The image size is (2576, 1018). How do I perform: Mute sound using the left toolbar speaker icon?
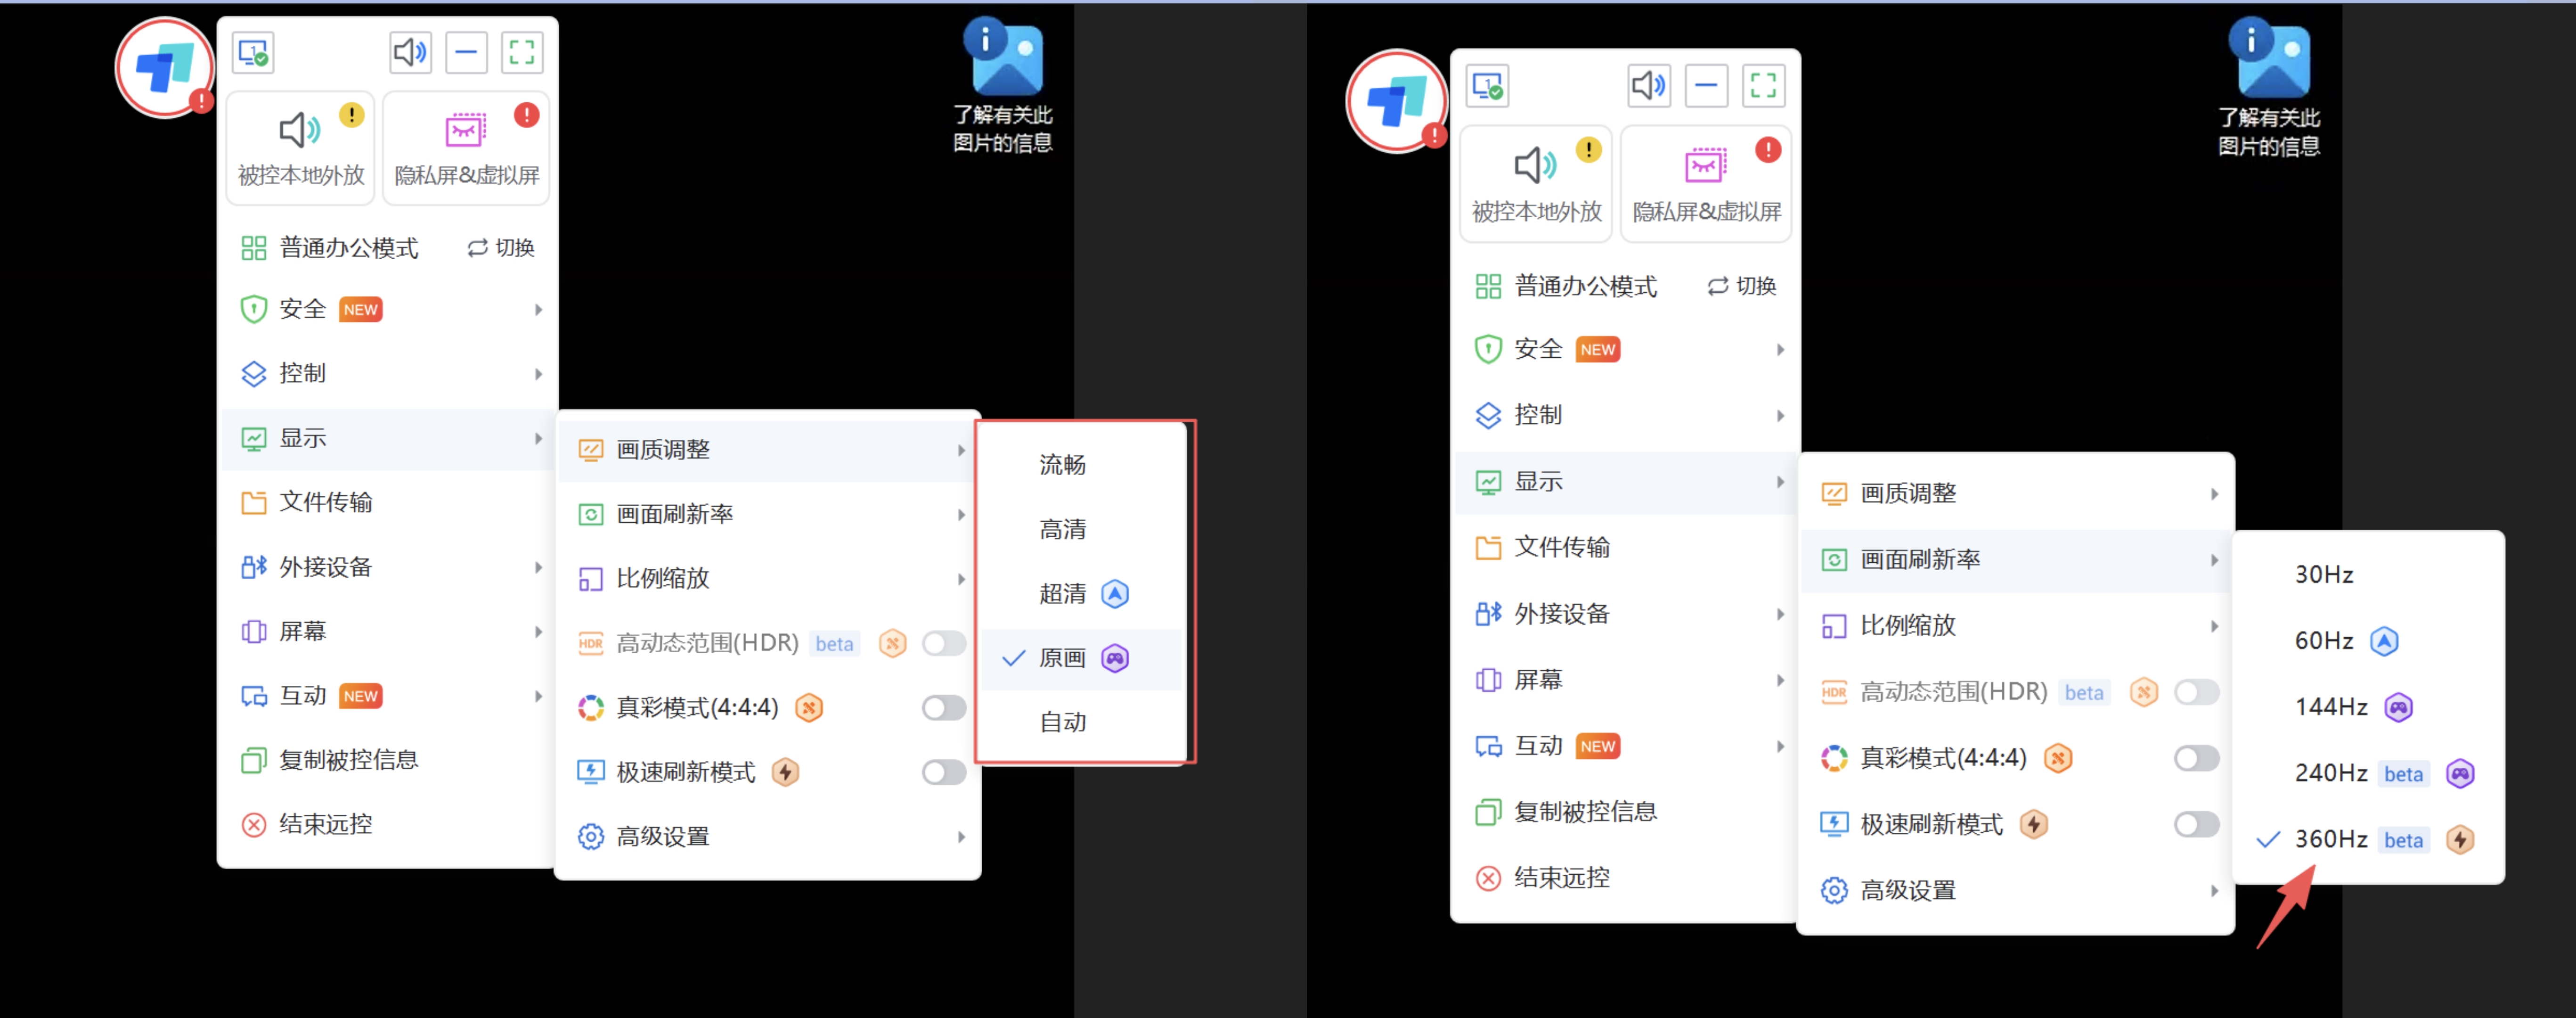tap(410, 52)
